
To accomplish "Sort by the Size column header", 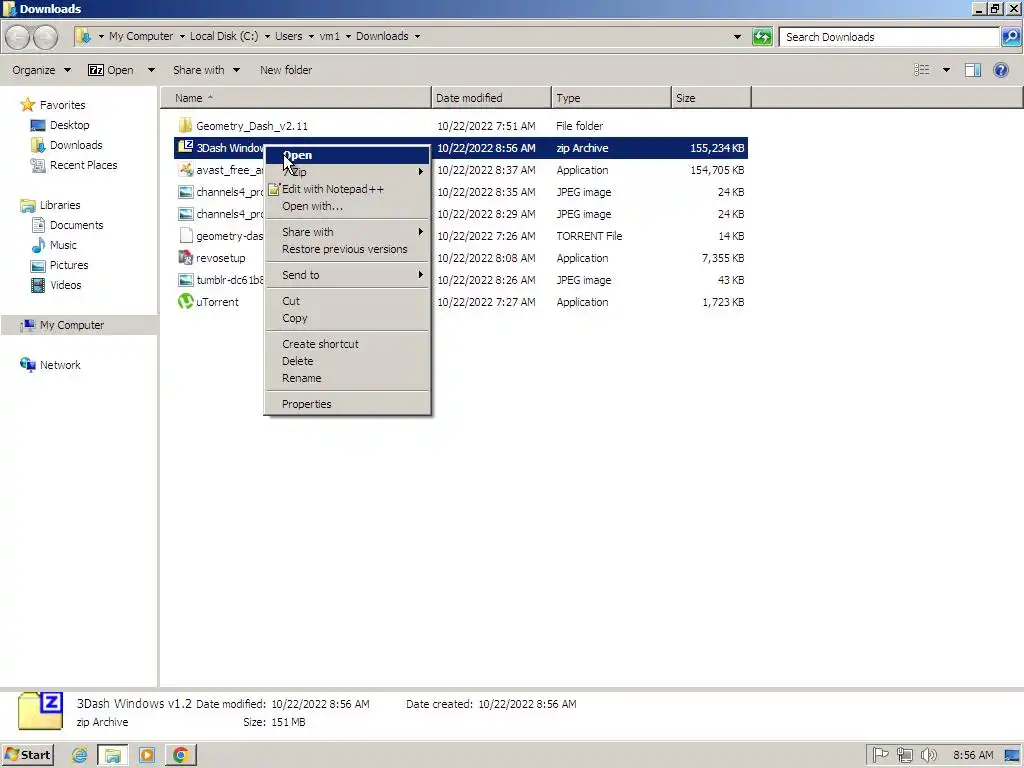I will pyautogui.click(x=711, y=98).
